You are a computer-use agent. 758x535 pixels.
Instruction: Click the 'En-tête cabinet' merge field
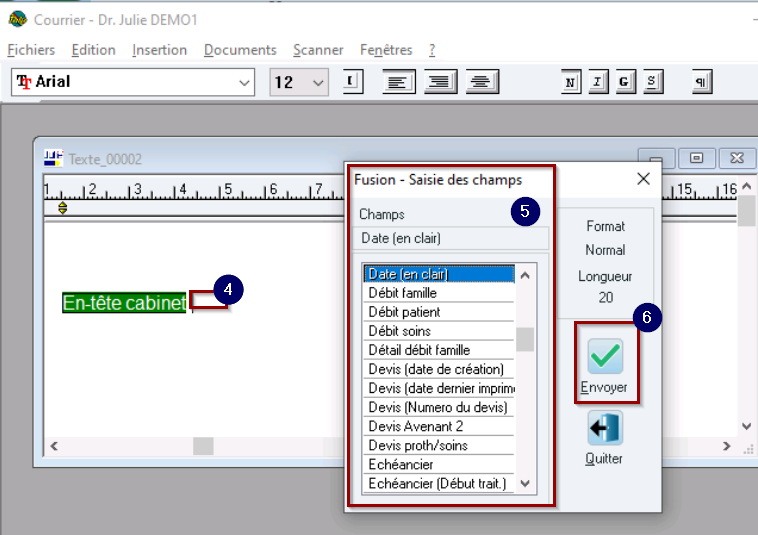124,303
